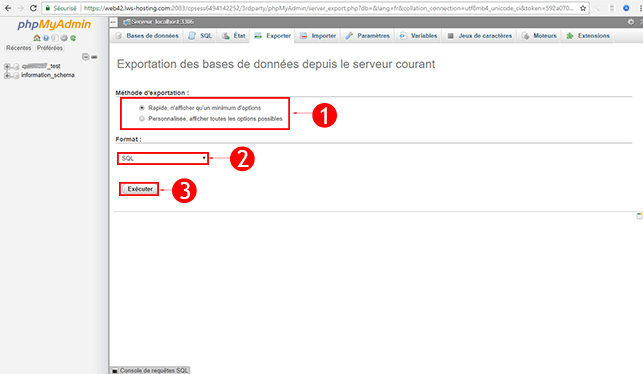643x374 pixels.
Task: Click the phpMyAdmin logo
Action: point(54,24)
